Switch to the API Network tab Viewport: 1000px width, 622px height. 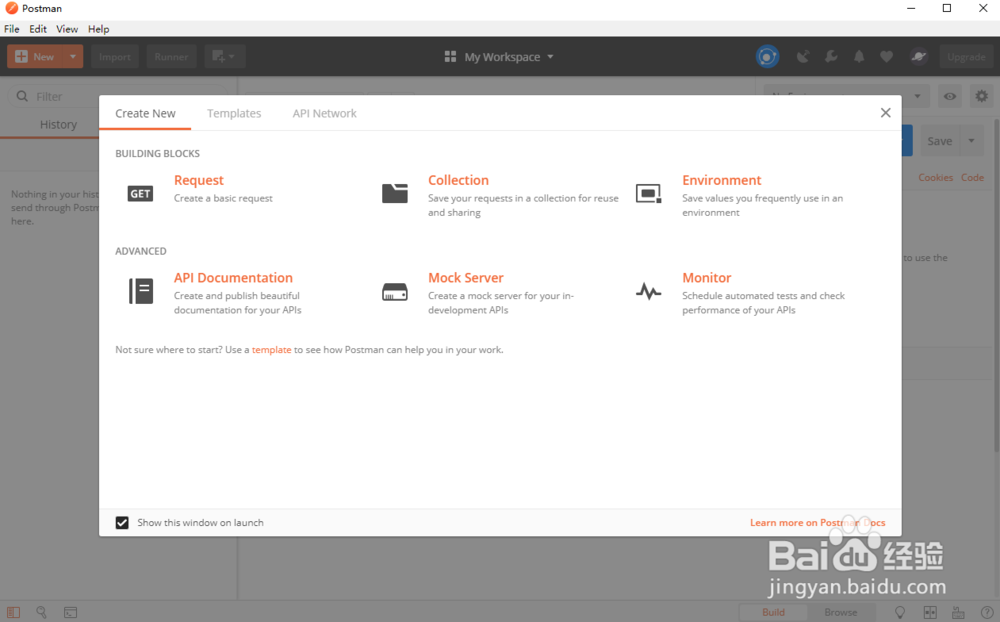coord(325,113)
